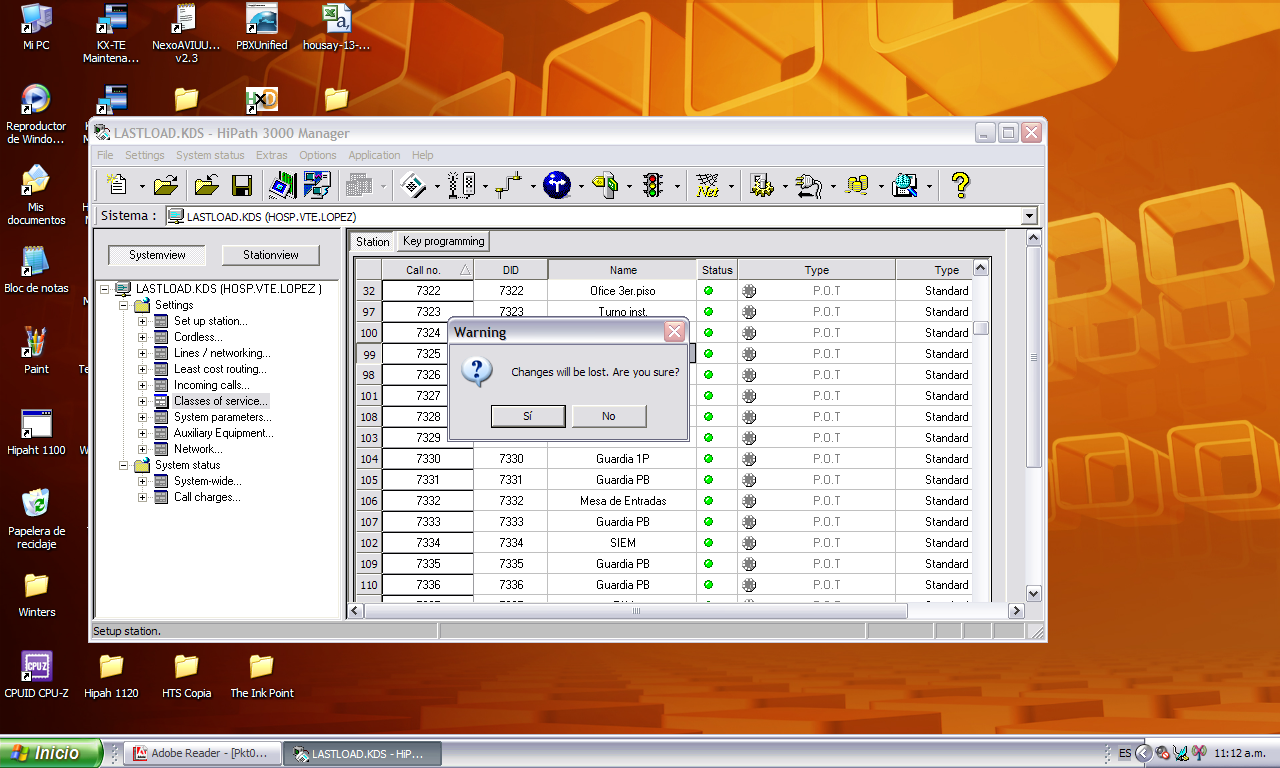1280x768 pixels.
Task: Select the Station tab
Action: (373, 242)
